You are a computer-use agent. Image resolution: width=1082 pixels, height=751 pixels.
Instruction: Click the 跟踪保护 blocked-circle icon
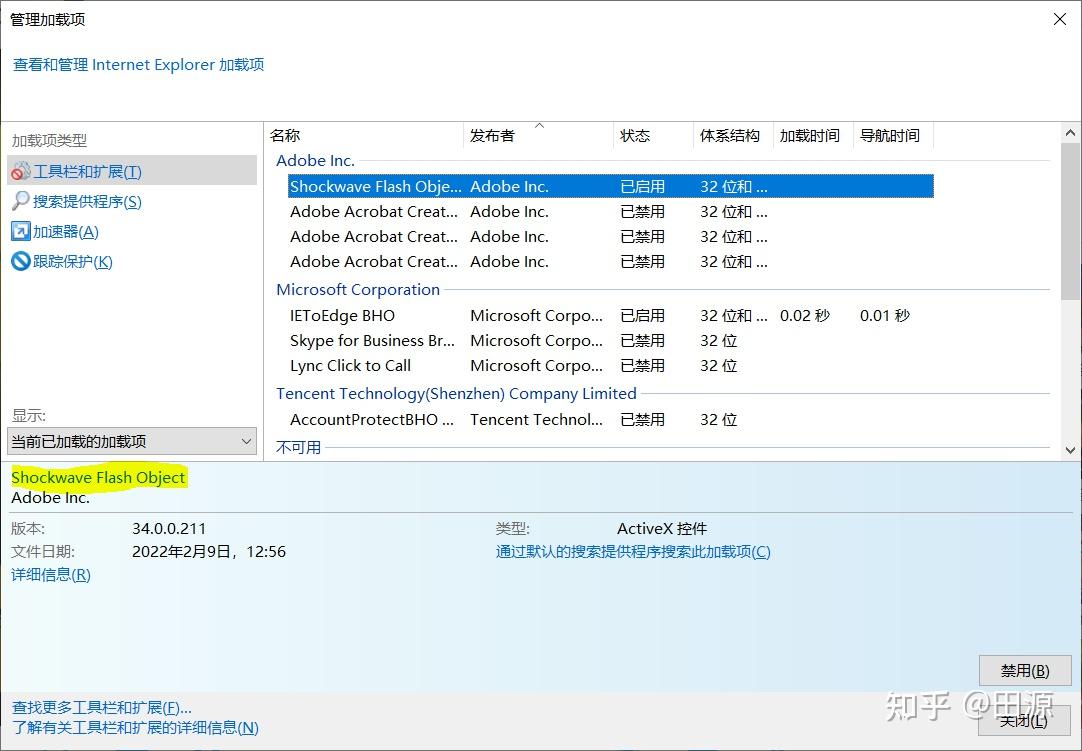(x=21, y=261)
